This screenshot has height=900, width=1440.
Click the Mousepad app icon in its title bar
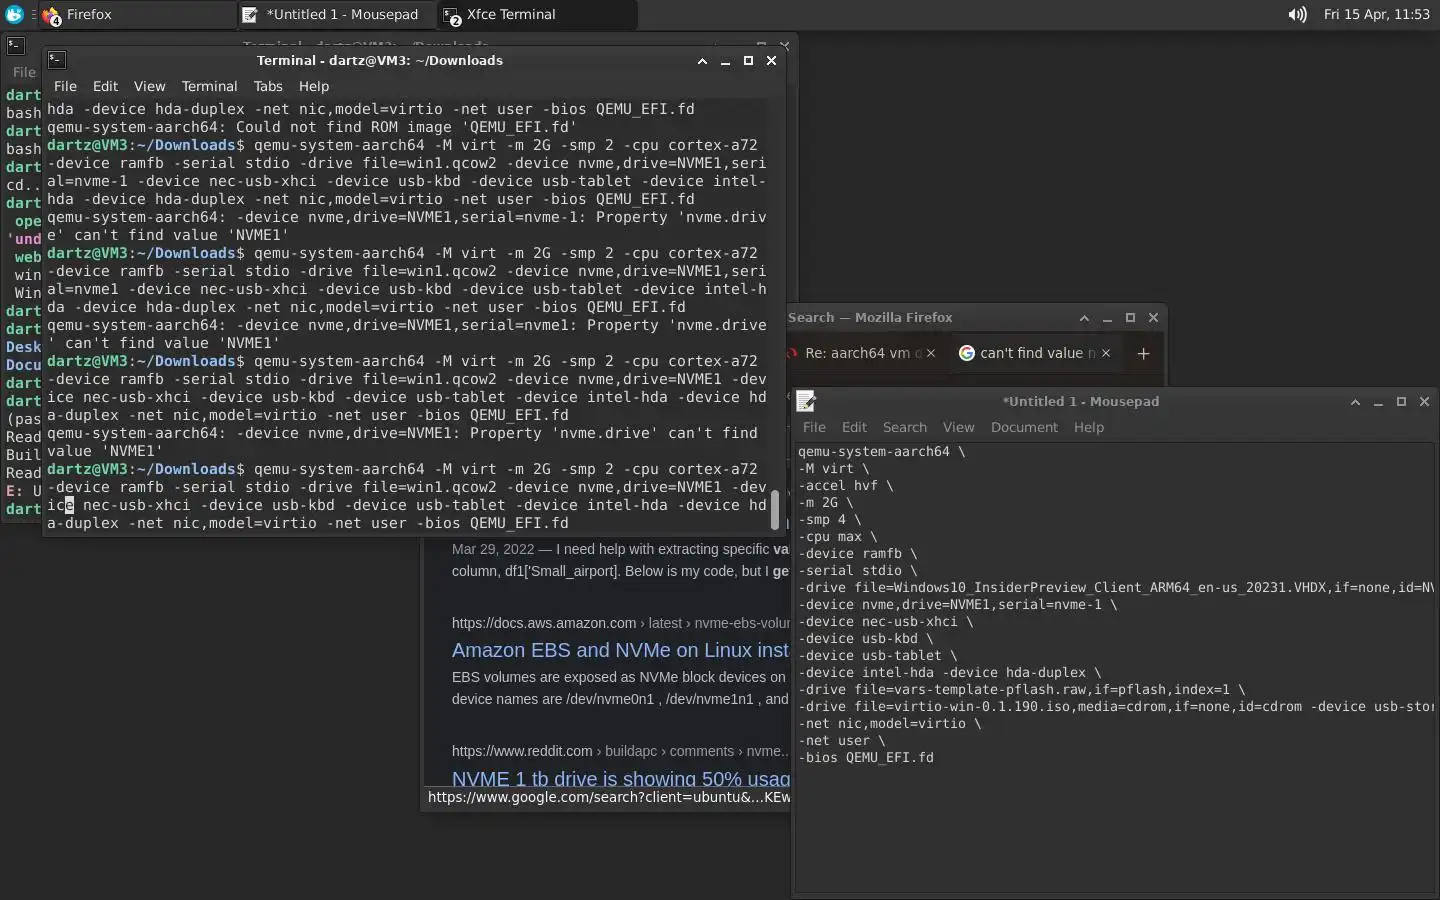(806, 401)
